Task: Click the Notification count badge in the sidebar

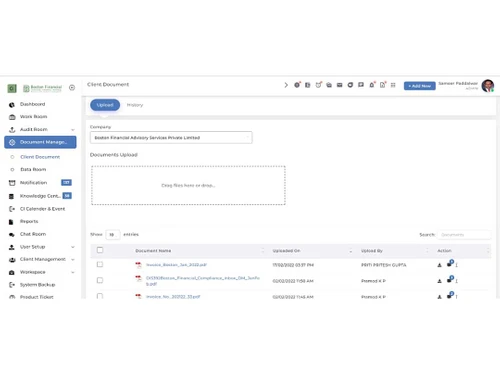Action: coord(66,183)
